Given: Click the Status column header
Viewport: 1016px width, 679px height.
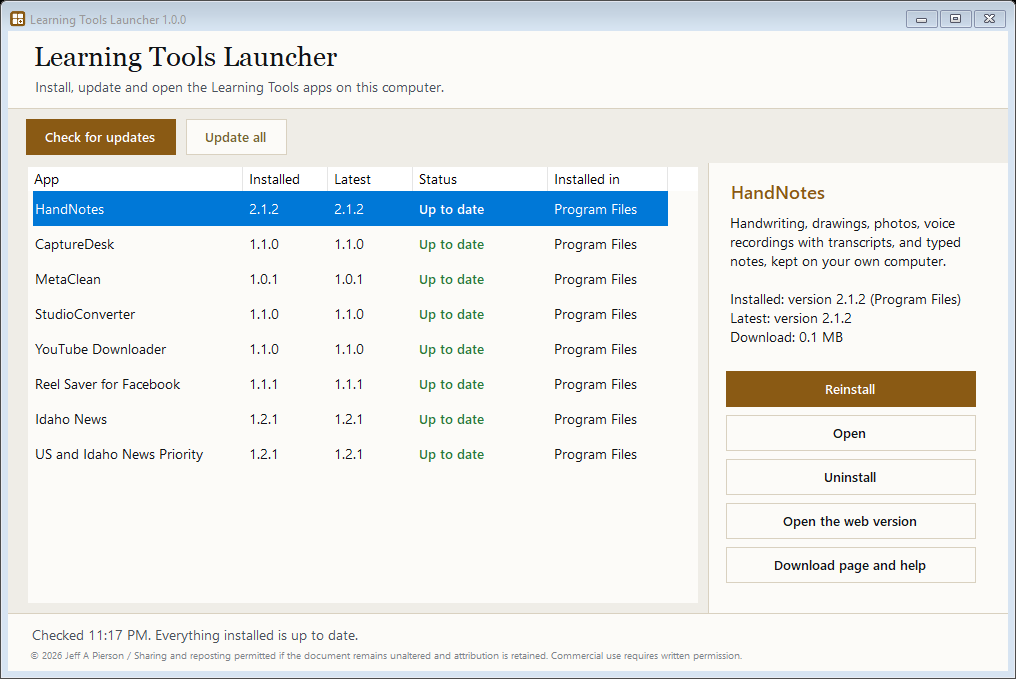Looking at the screenshot, I should pos(479,179).
